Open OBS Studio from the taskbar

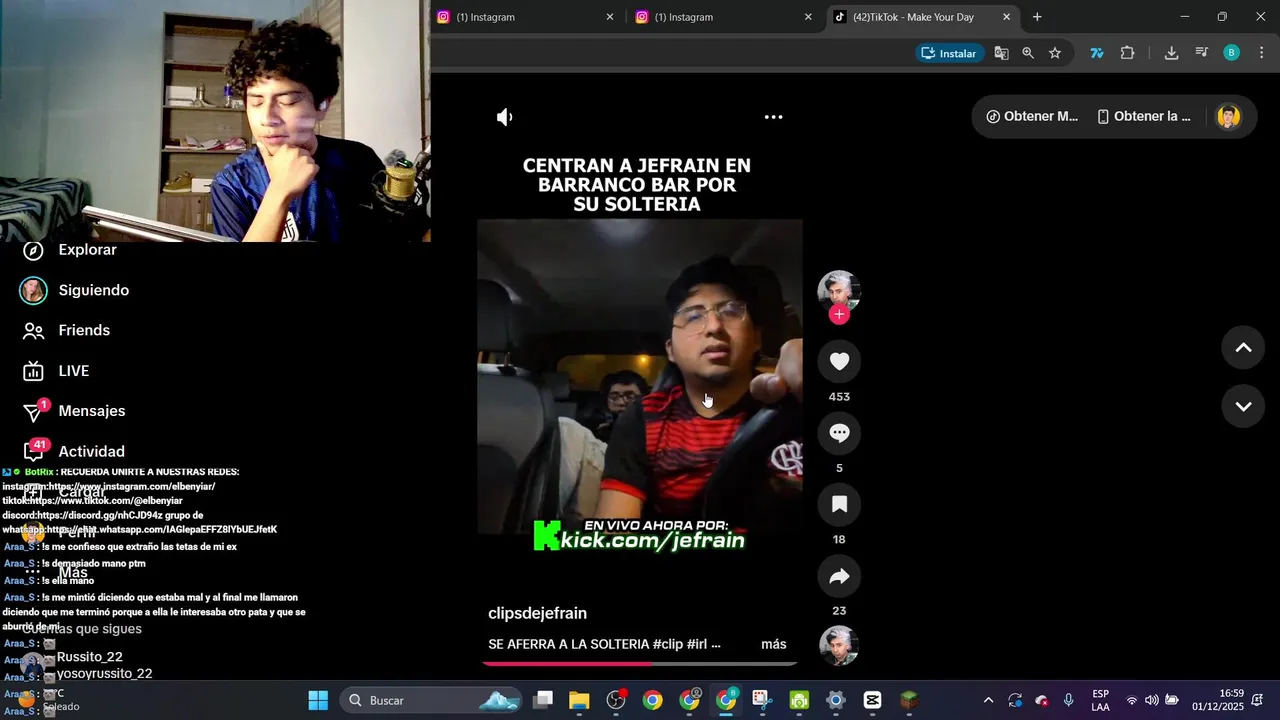click(616, 700)
